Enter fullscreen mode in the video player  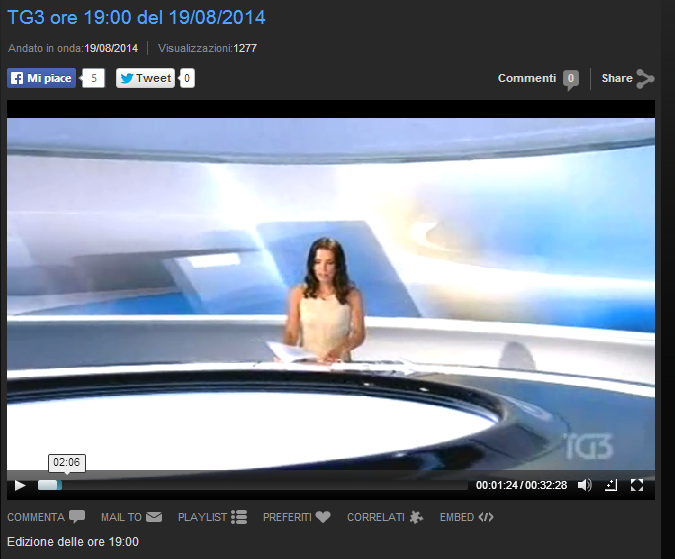[637, 485]
